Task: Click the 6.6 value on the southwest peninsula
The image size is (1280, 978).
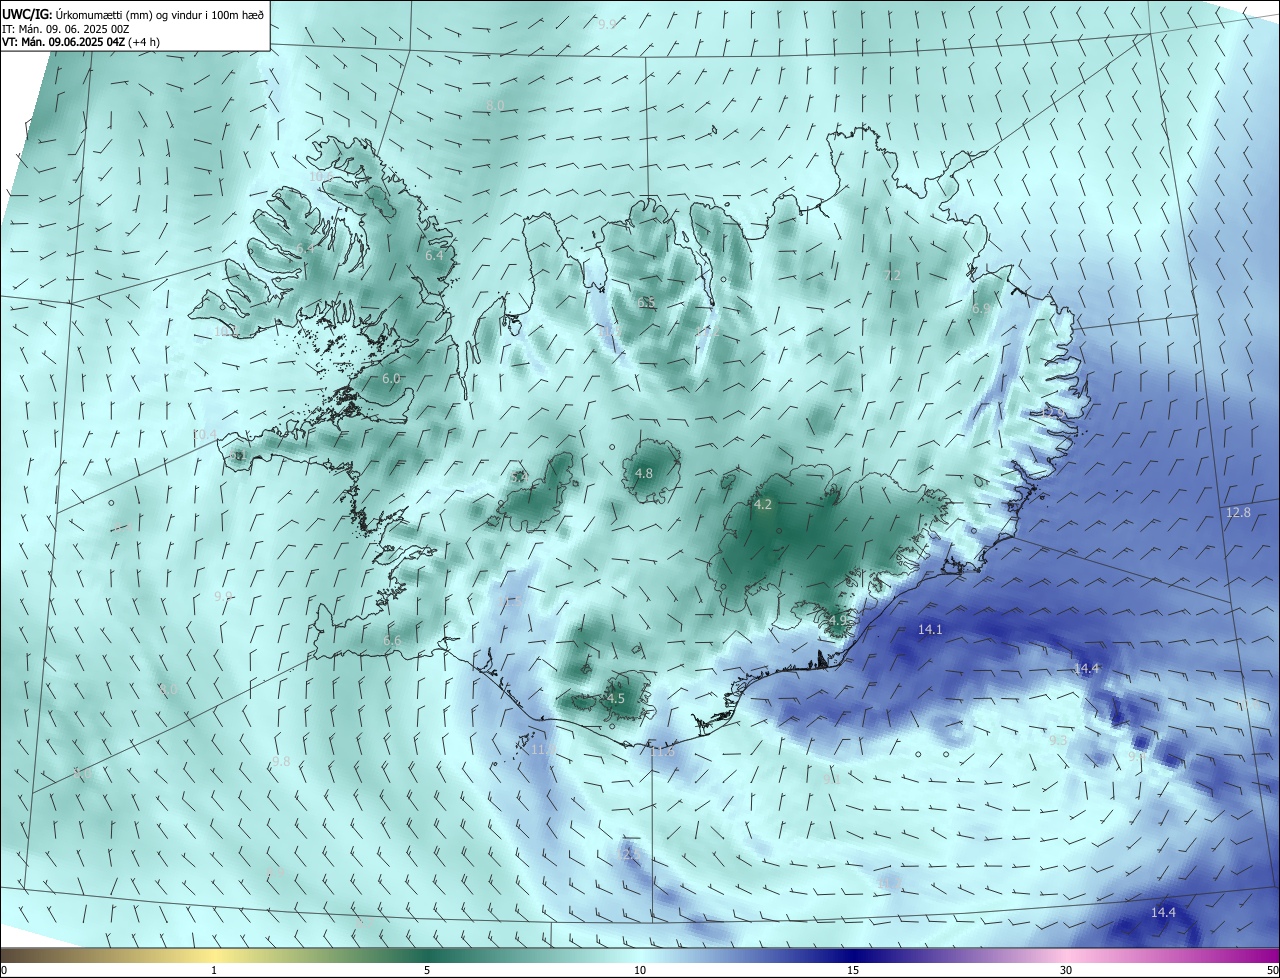Action: (392, 640)
